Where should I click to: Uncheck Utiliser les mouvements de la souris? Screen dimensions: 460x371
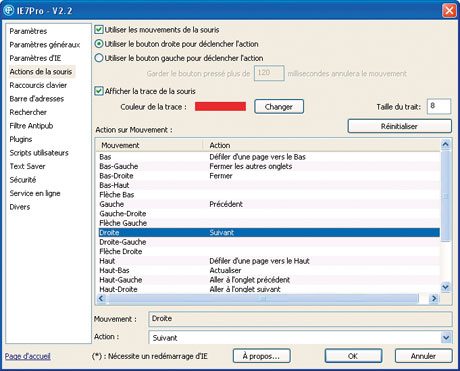pos(99,30)
